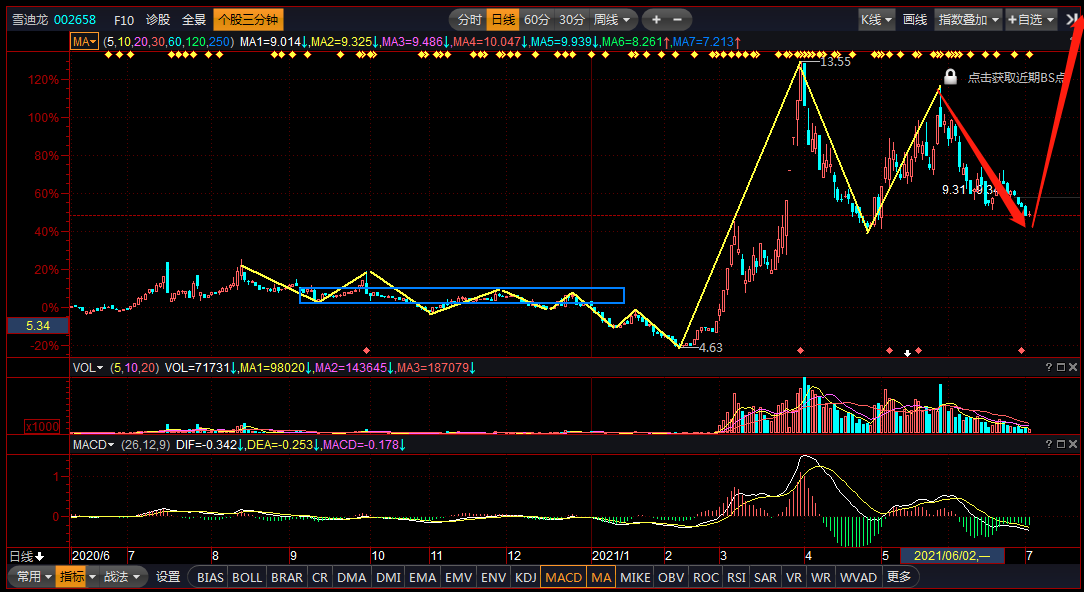The width and height of the screenshot is (1084, 592).
Task: Switch to the 分时 intraday view
Action: pyautogui.click(x=469, y=19)
